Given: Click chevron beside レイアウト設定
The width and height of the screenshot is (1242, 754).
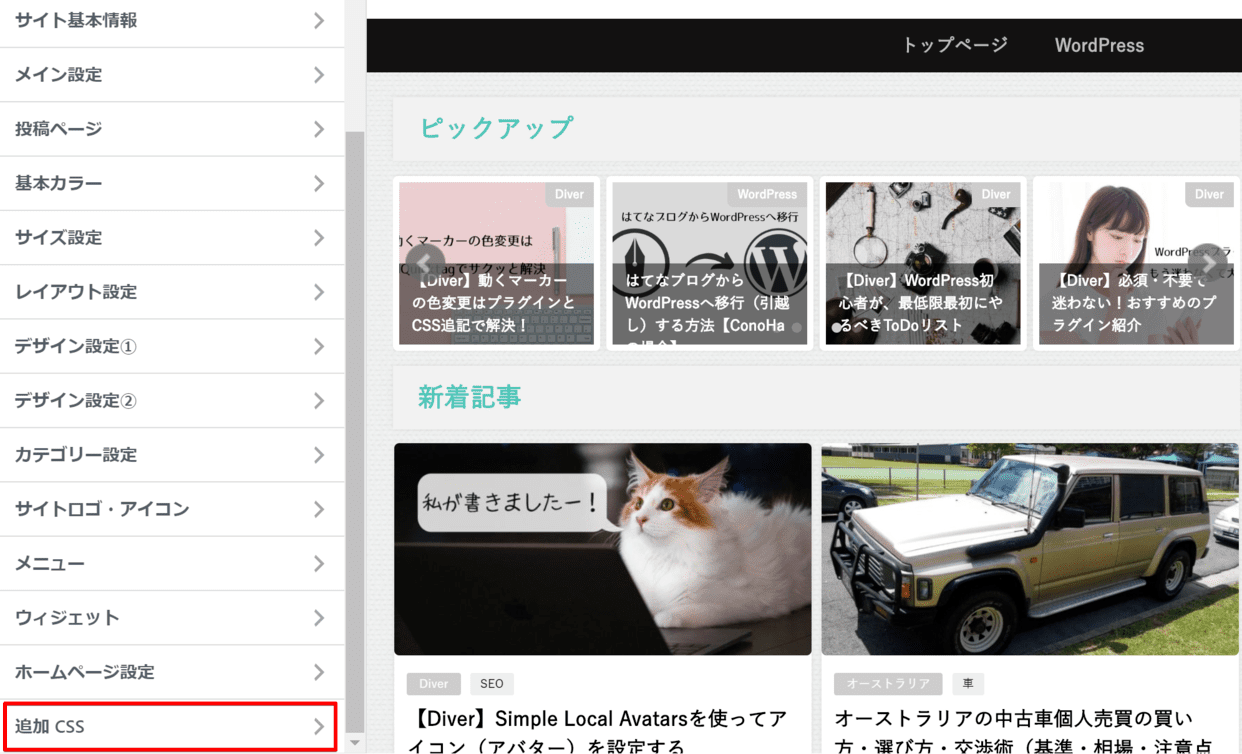Looking at the screenshot, I should pyautogui.click(x=319, y=292).
